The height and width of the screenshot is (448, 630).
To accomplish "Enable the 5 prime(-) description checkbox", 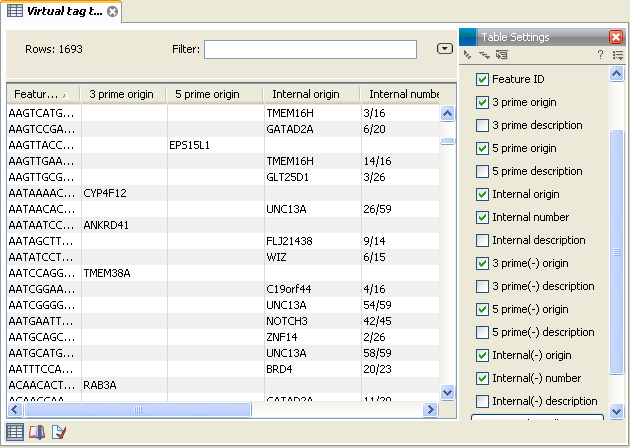I will click(x=482, y=332).
